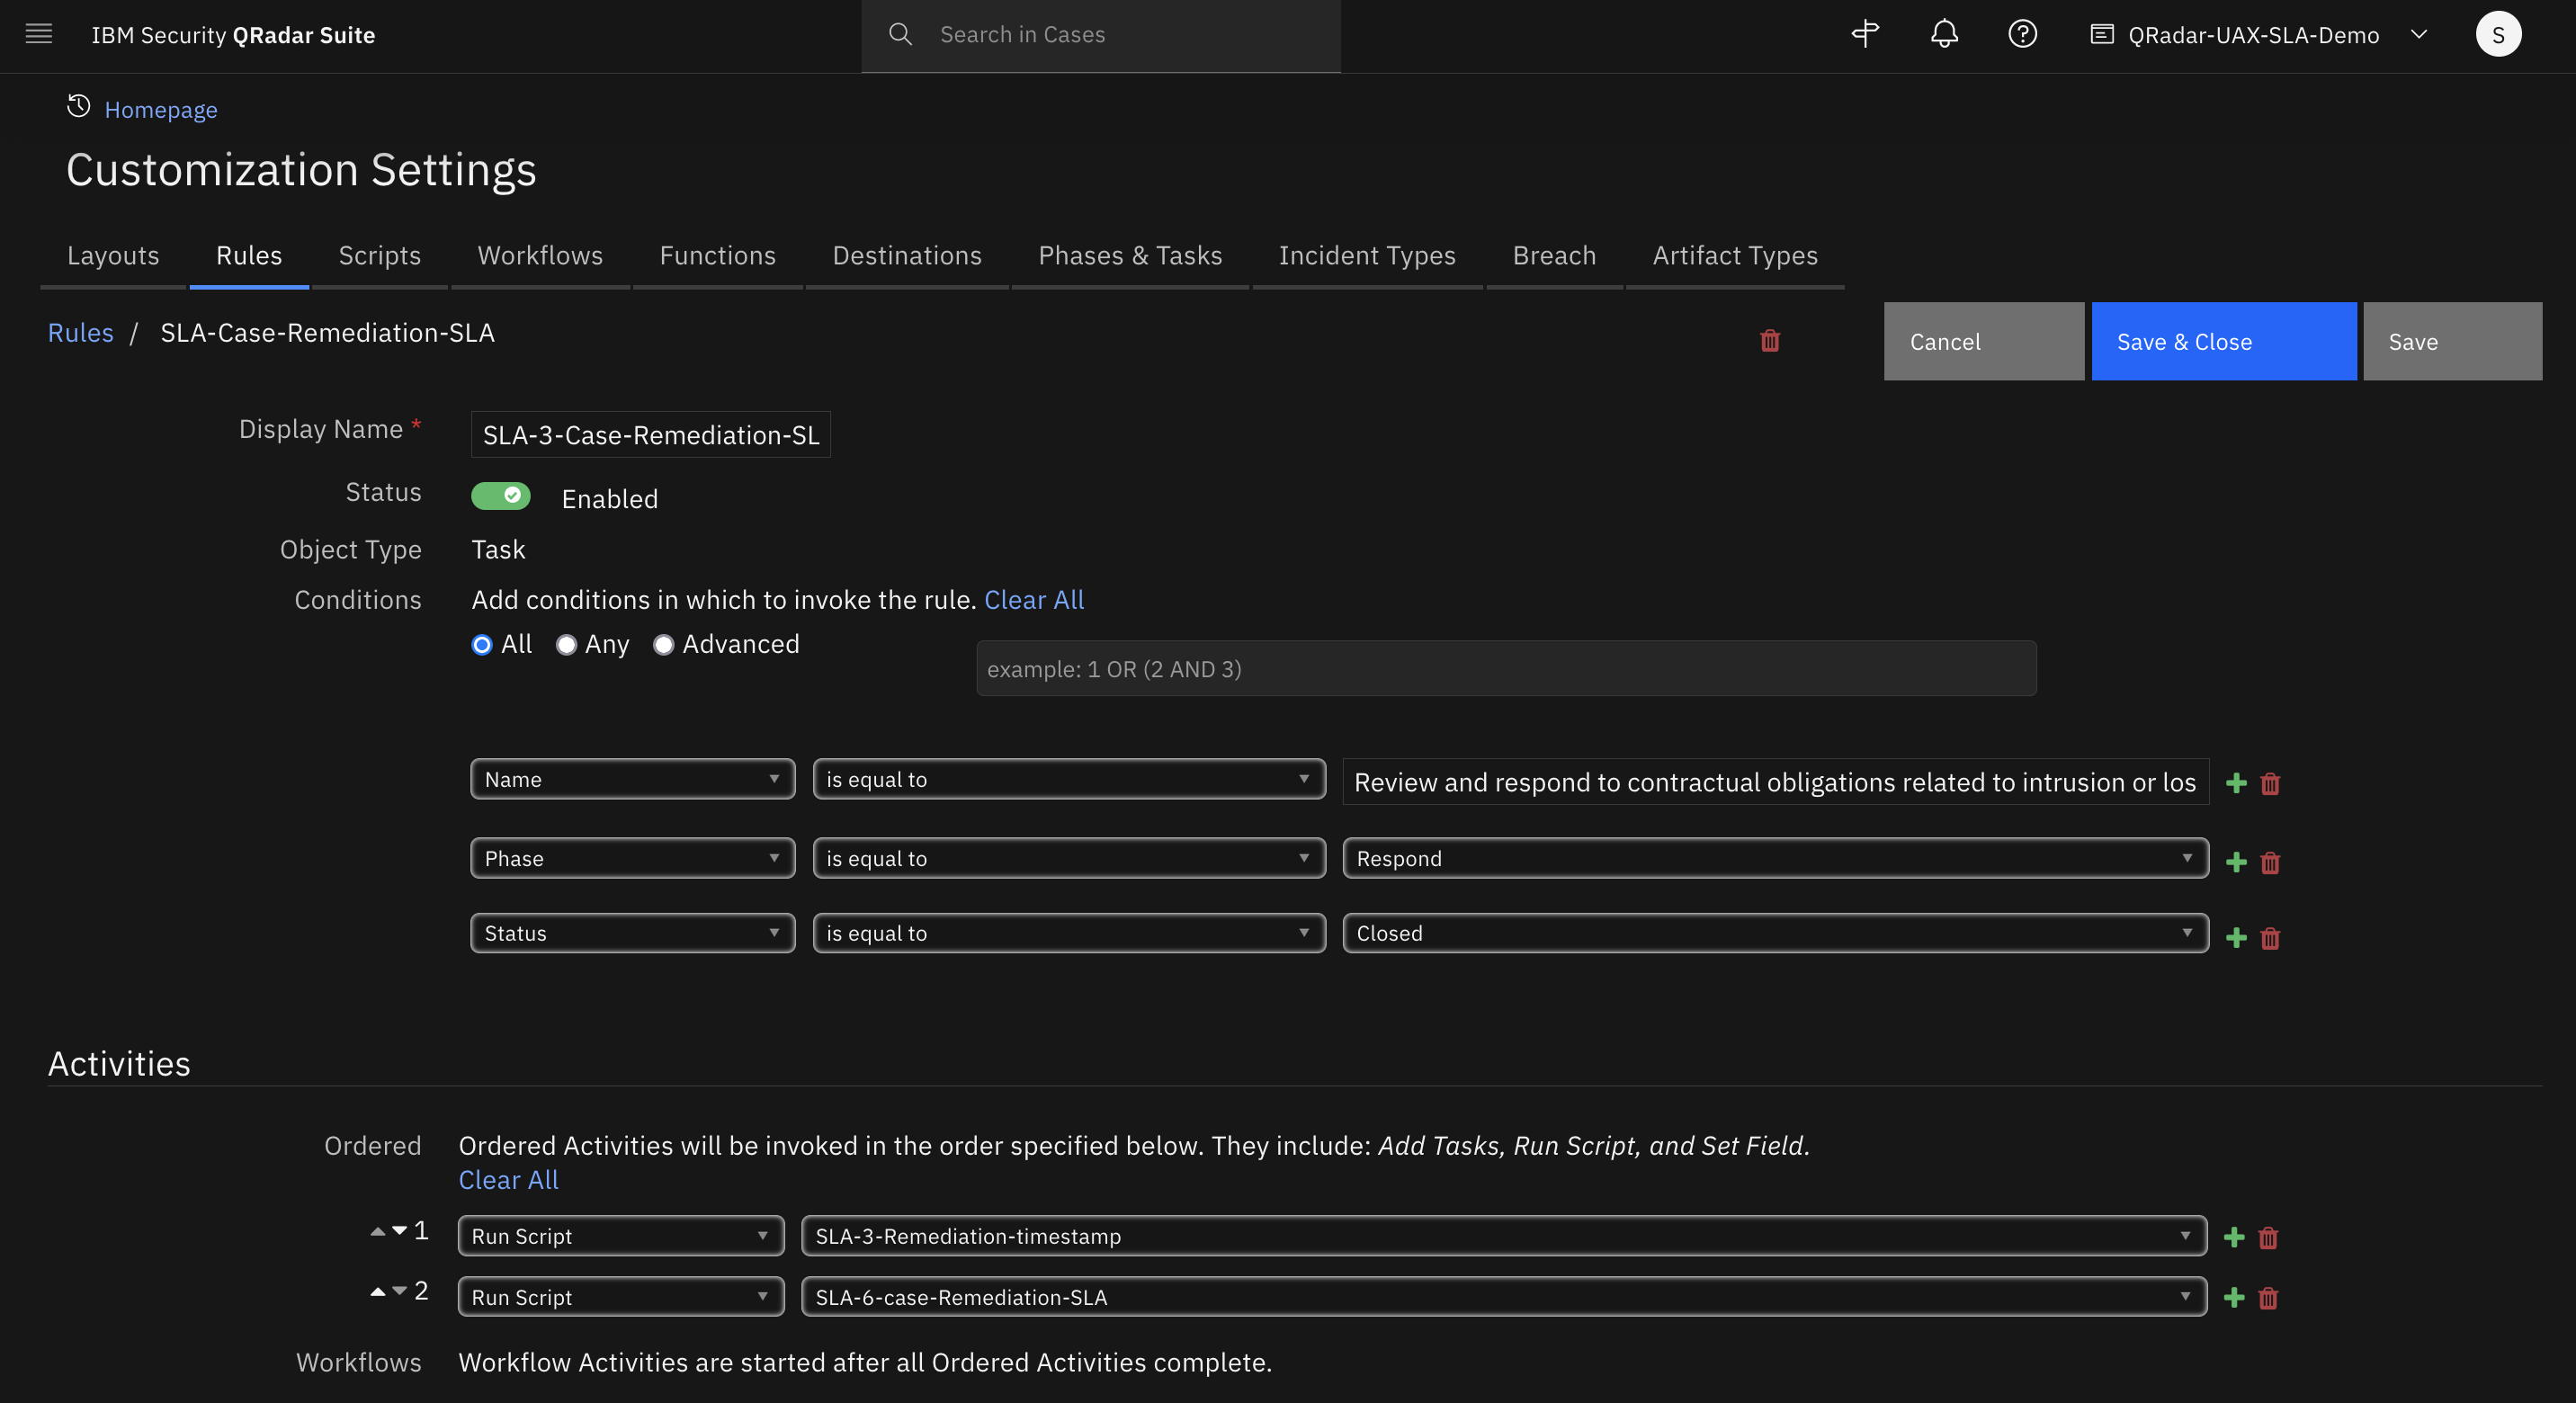Switch to the Workflows tab
Image resolution: width=2576 pixels, height=1403 pixels.
[540, 255]
